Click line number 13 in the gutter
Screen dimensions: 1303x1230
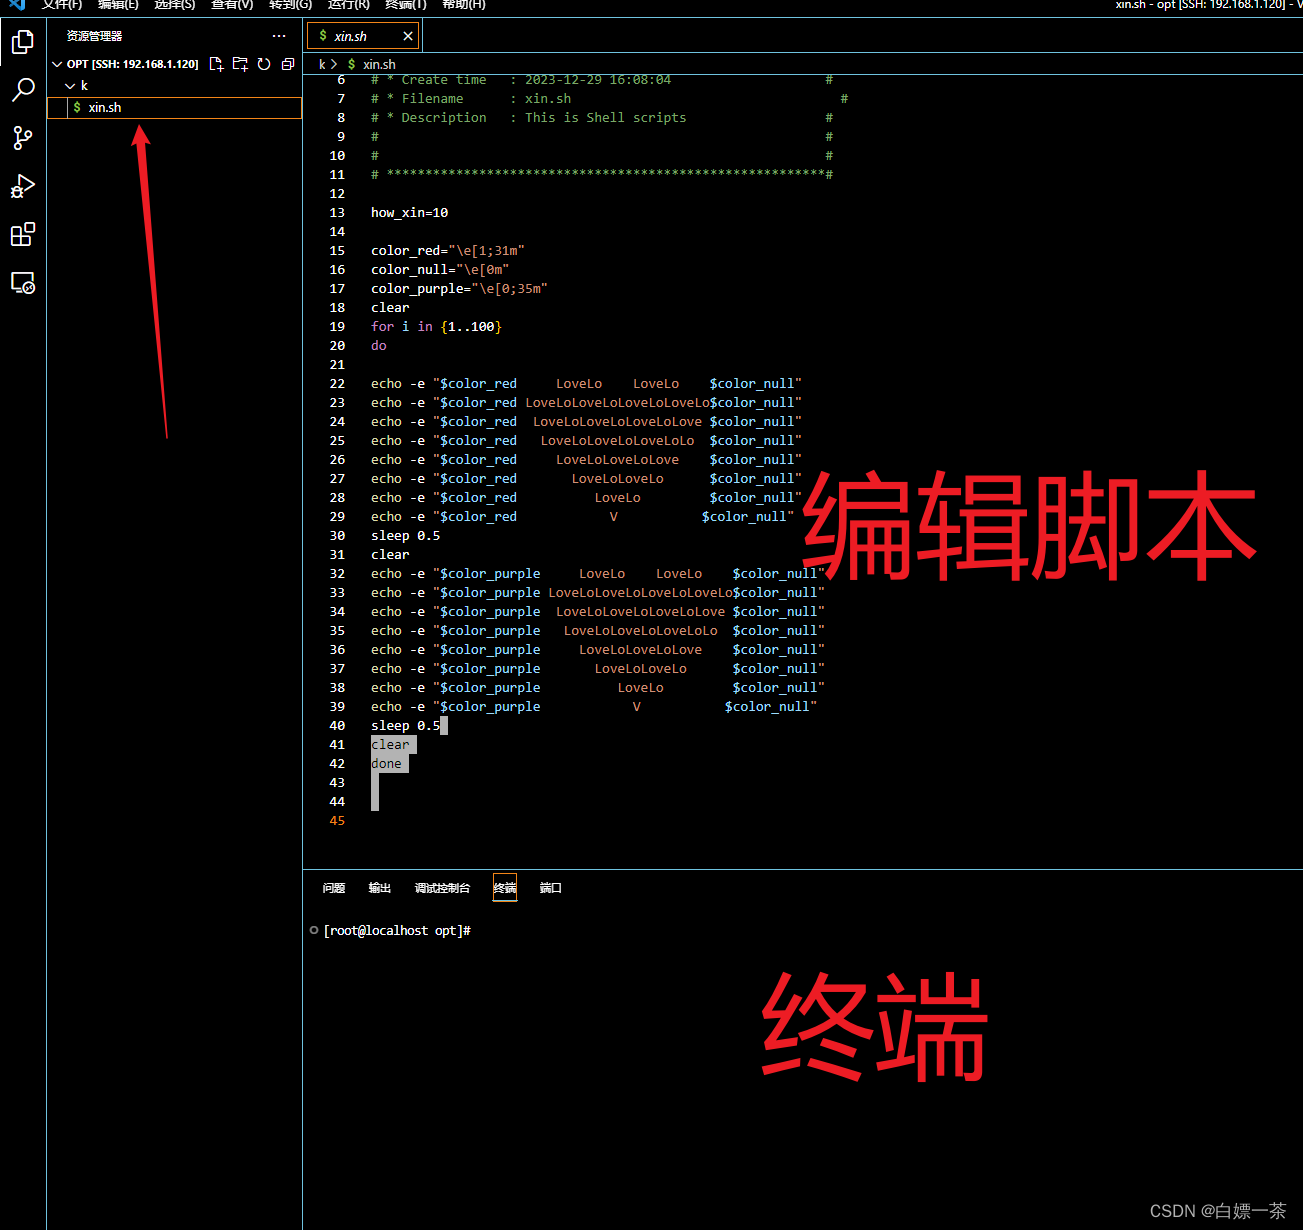[x=337, y=213]
